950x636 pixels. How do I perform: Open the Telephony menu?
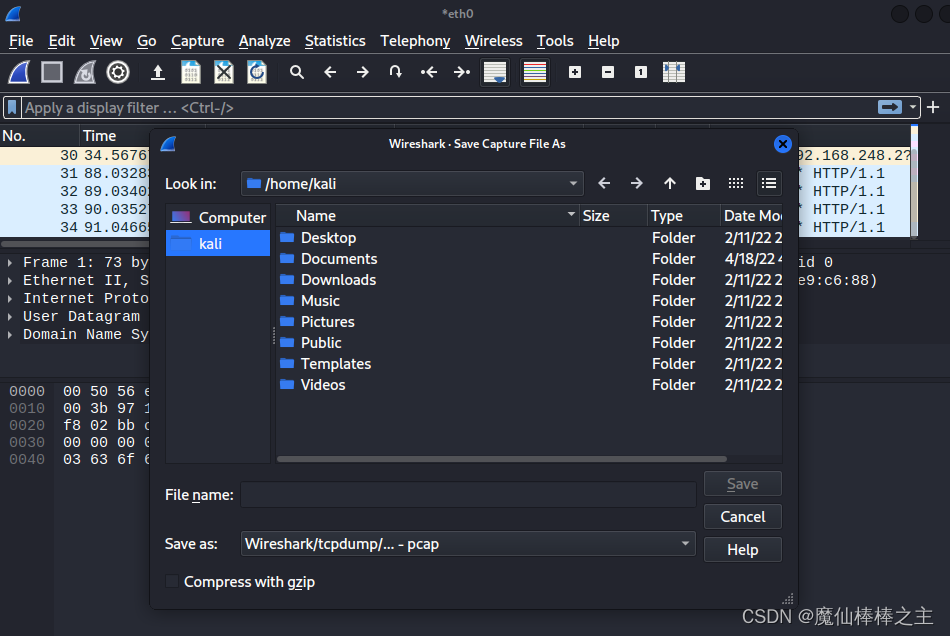(x=415, y=41)
